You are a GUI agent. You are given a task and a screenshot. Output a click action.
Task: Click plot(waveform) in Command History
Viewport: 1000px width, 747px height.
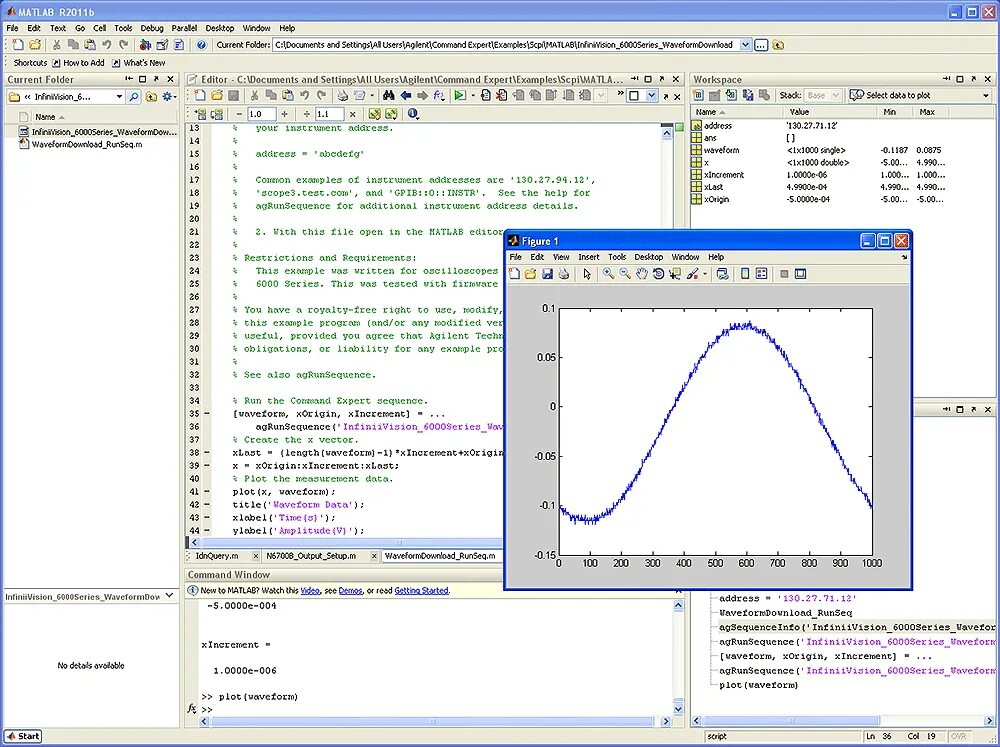pyautogui.click(x=758, y=685)
